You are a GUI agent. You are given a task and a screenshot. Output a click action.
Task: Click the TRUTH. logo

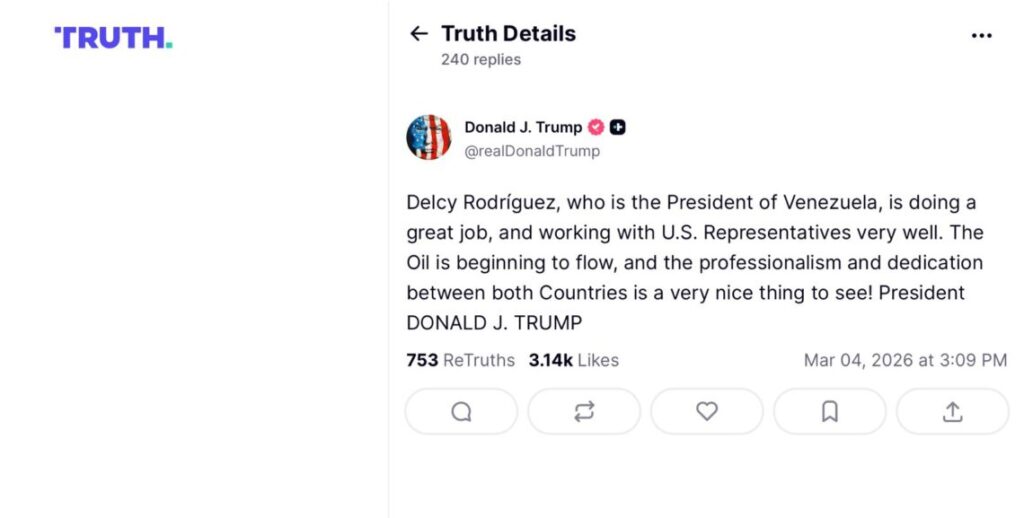[113, 38]
